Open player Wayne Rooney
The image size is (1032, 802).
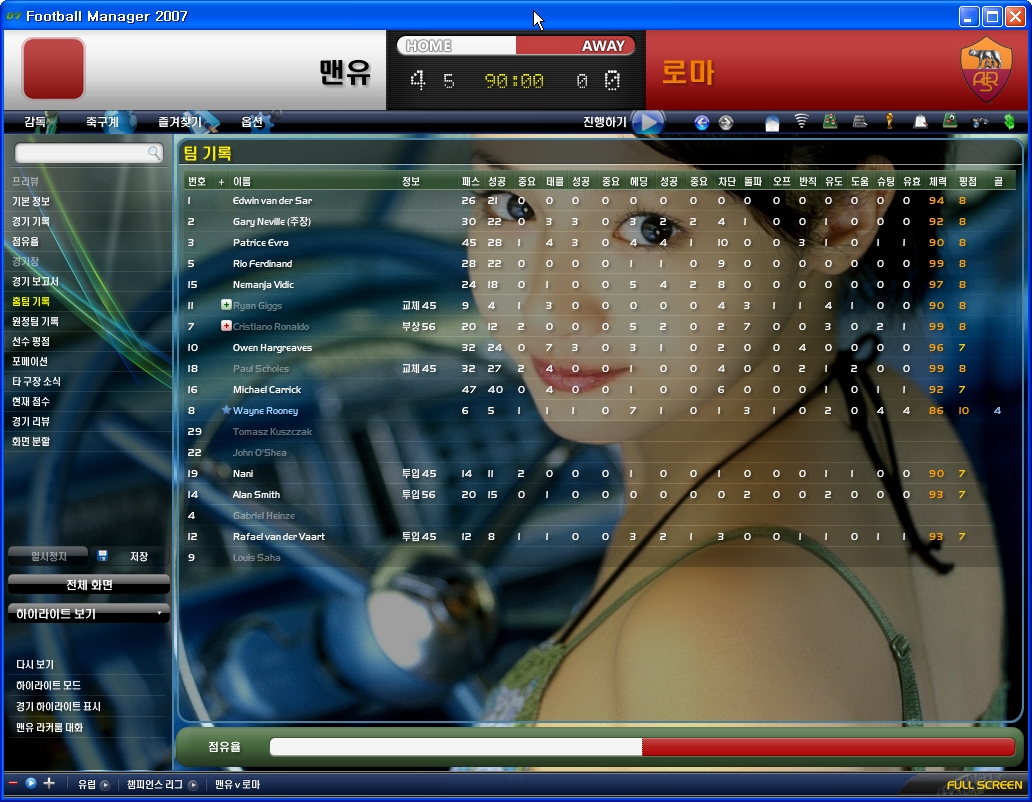pos(265,411)
